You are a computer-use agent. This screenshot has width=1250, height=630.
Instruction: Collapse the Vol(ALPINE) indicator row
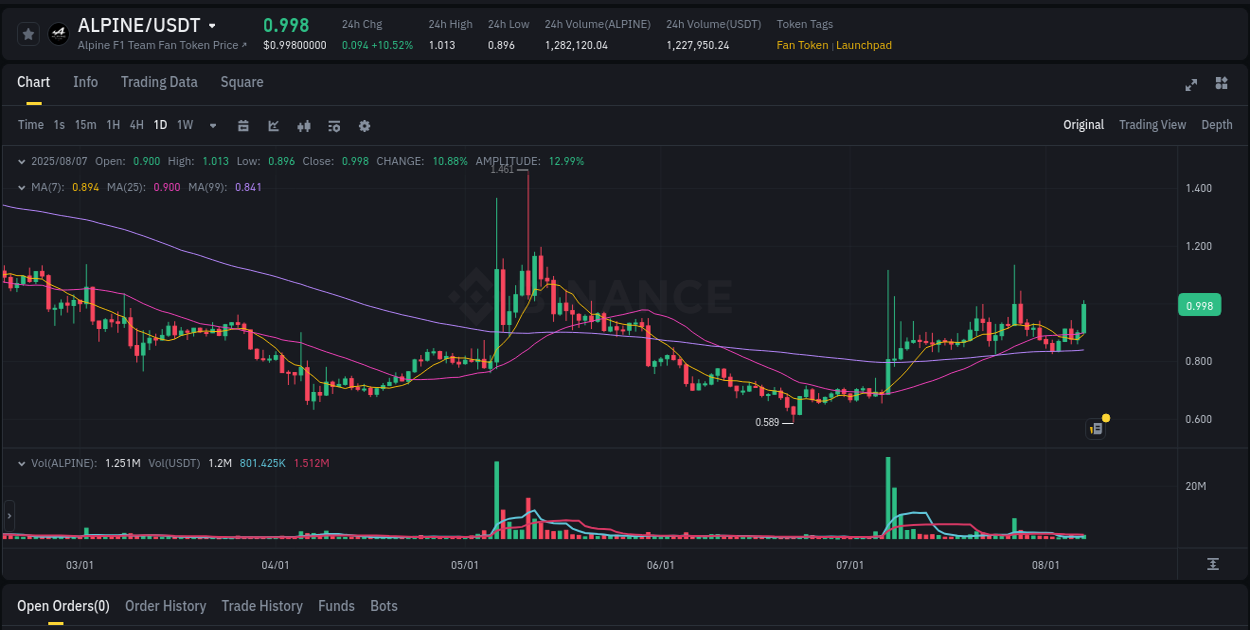click(x=22, y=463)
